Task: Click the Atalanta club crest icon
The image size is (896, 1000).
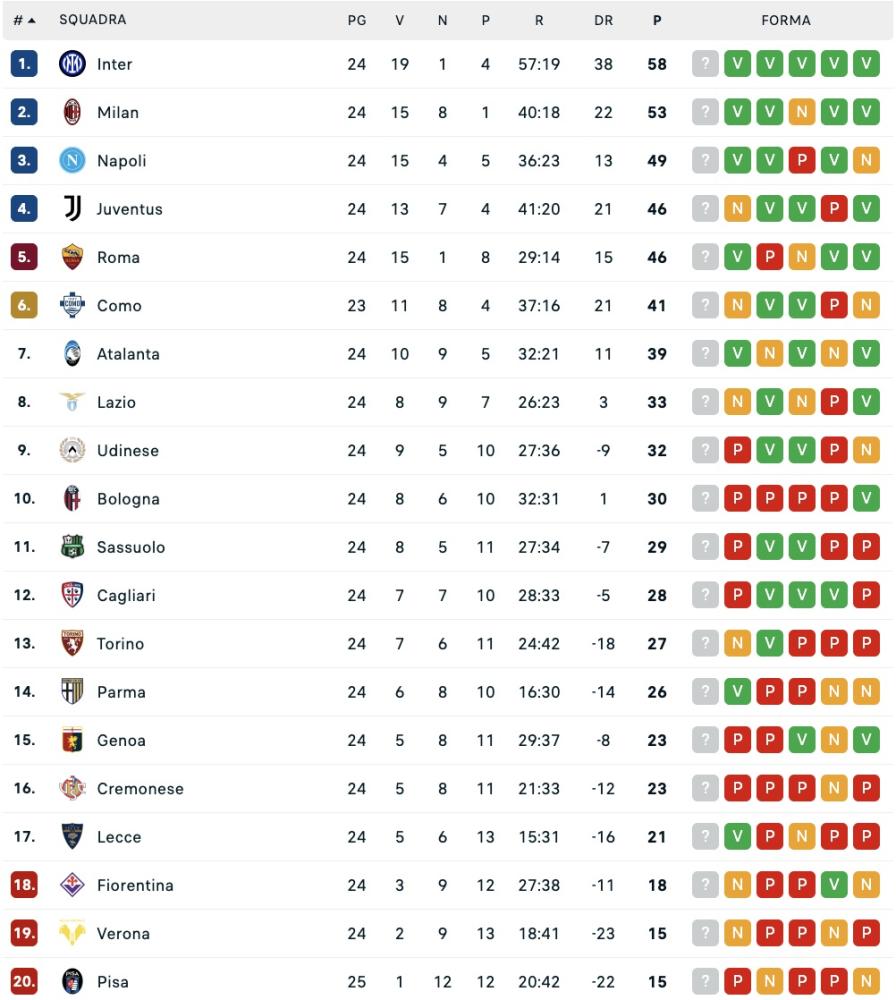Action: tap(72, 354)
